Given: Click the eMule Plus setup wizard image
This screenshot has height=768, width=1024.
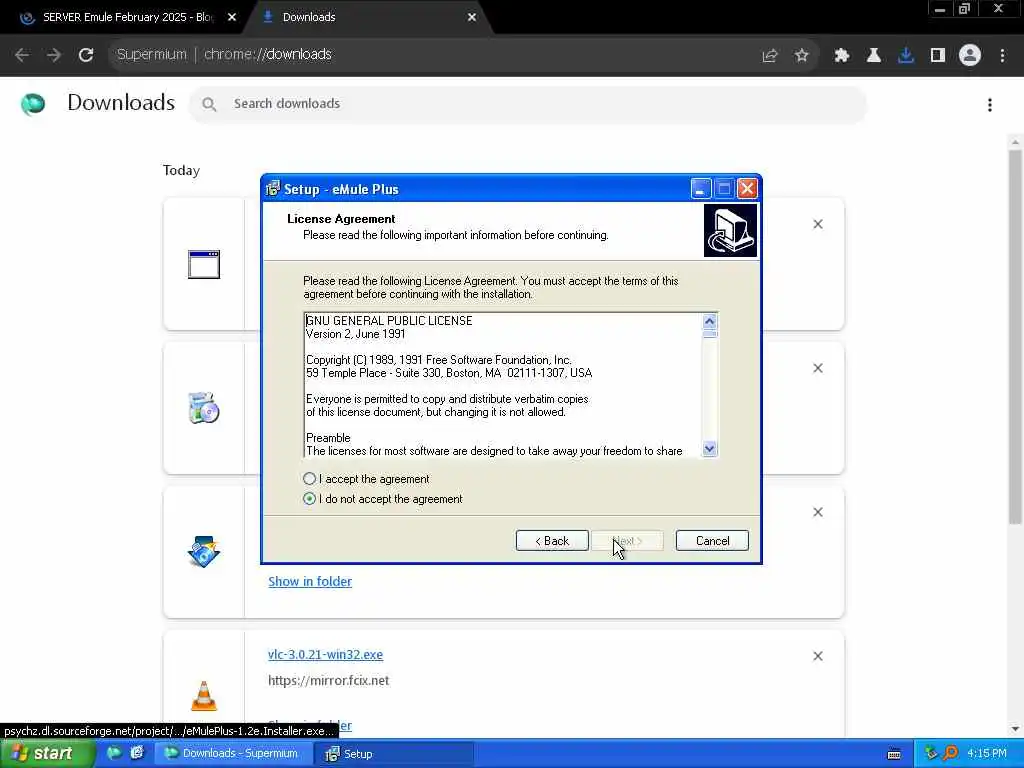Looking at the screenshot, I should [730, 231].
